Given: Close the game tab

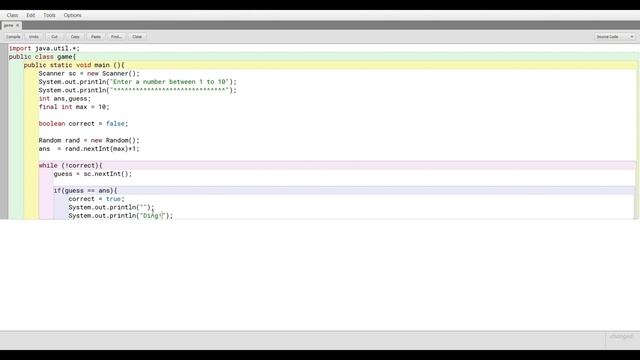Looking at the screenshot, I should coord(18,25).
